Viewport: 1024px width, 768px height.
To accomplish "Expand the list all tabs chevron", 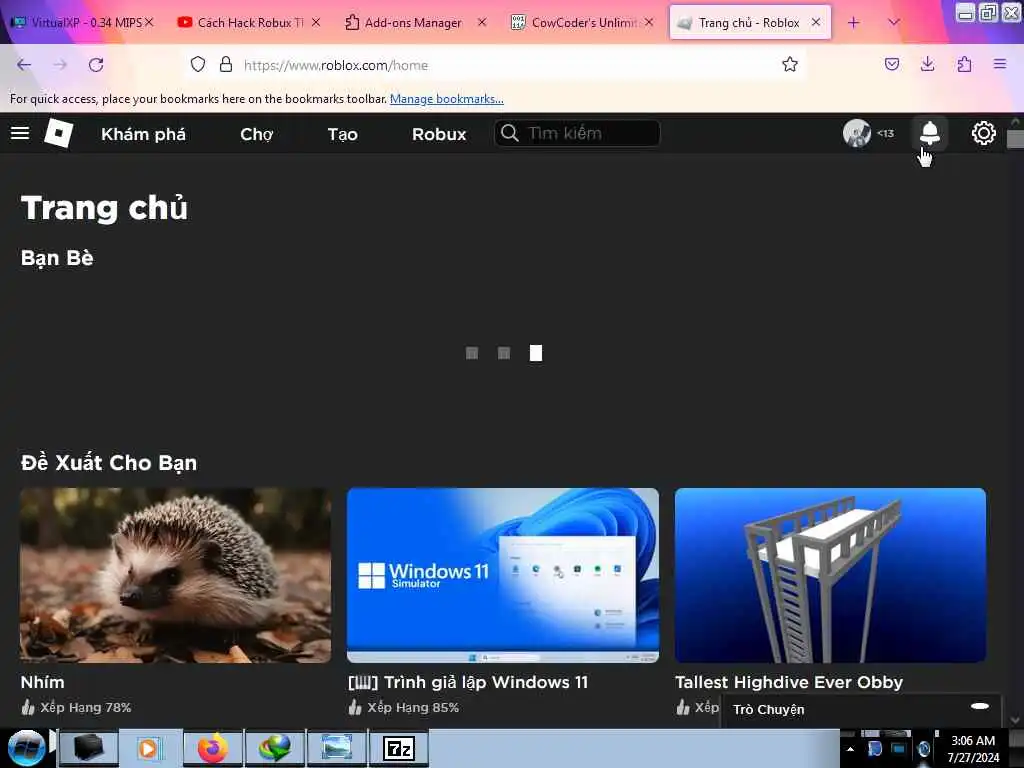I will [x=894, y=23].
